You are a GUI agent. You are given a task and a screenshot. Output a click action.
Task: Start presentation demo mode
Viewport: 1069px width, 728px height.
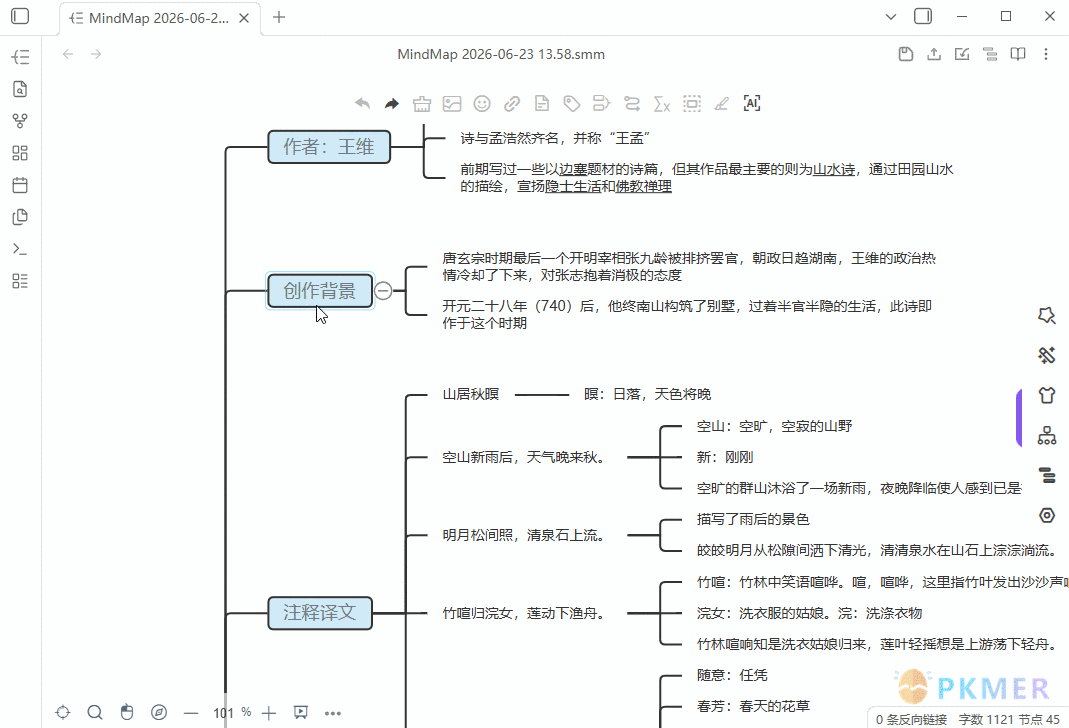click(301, 712)
